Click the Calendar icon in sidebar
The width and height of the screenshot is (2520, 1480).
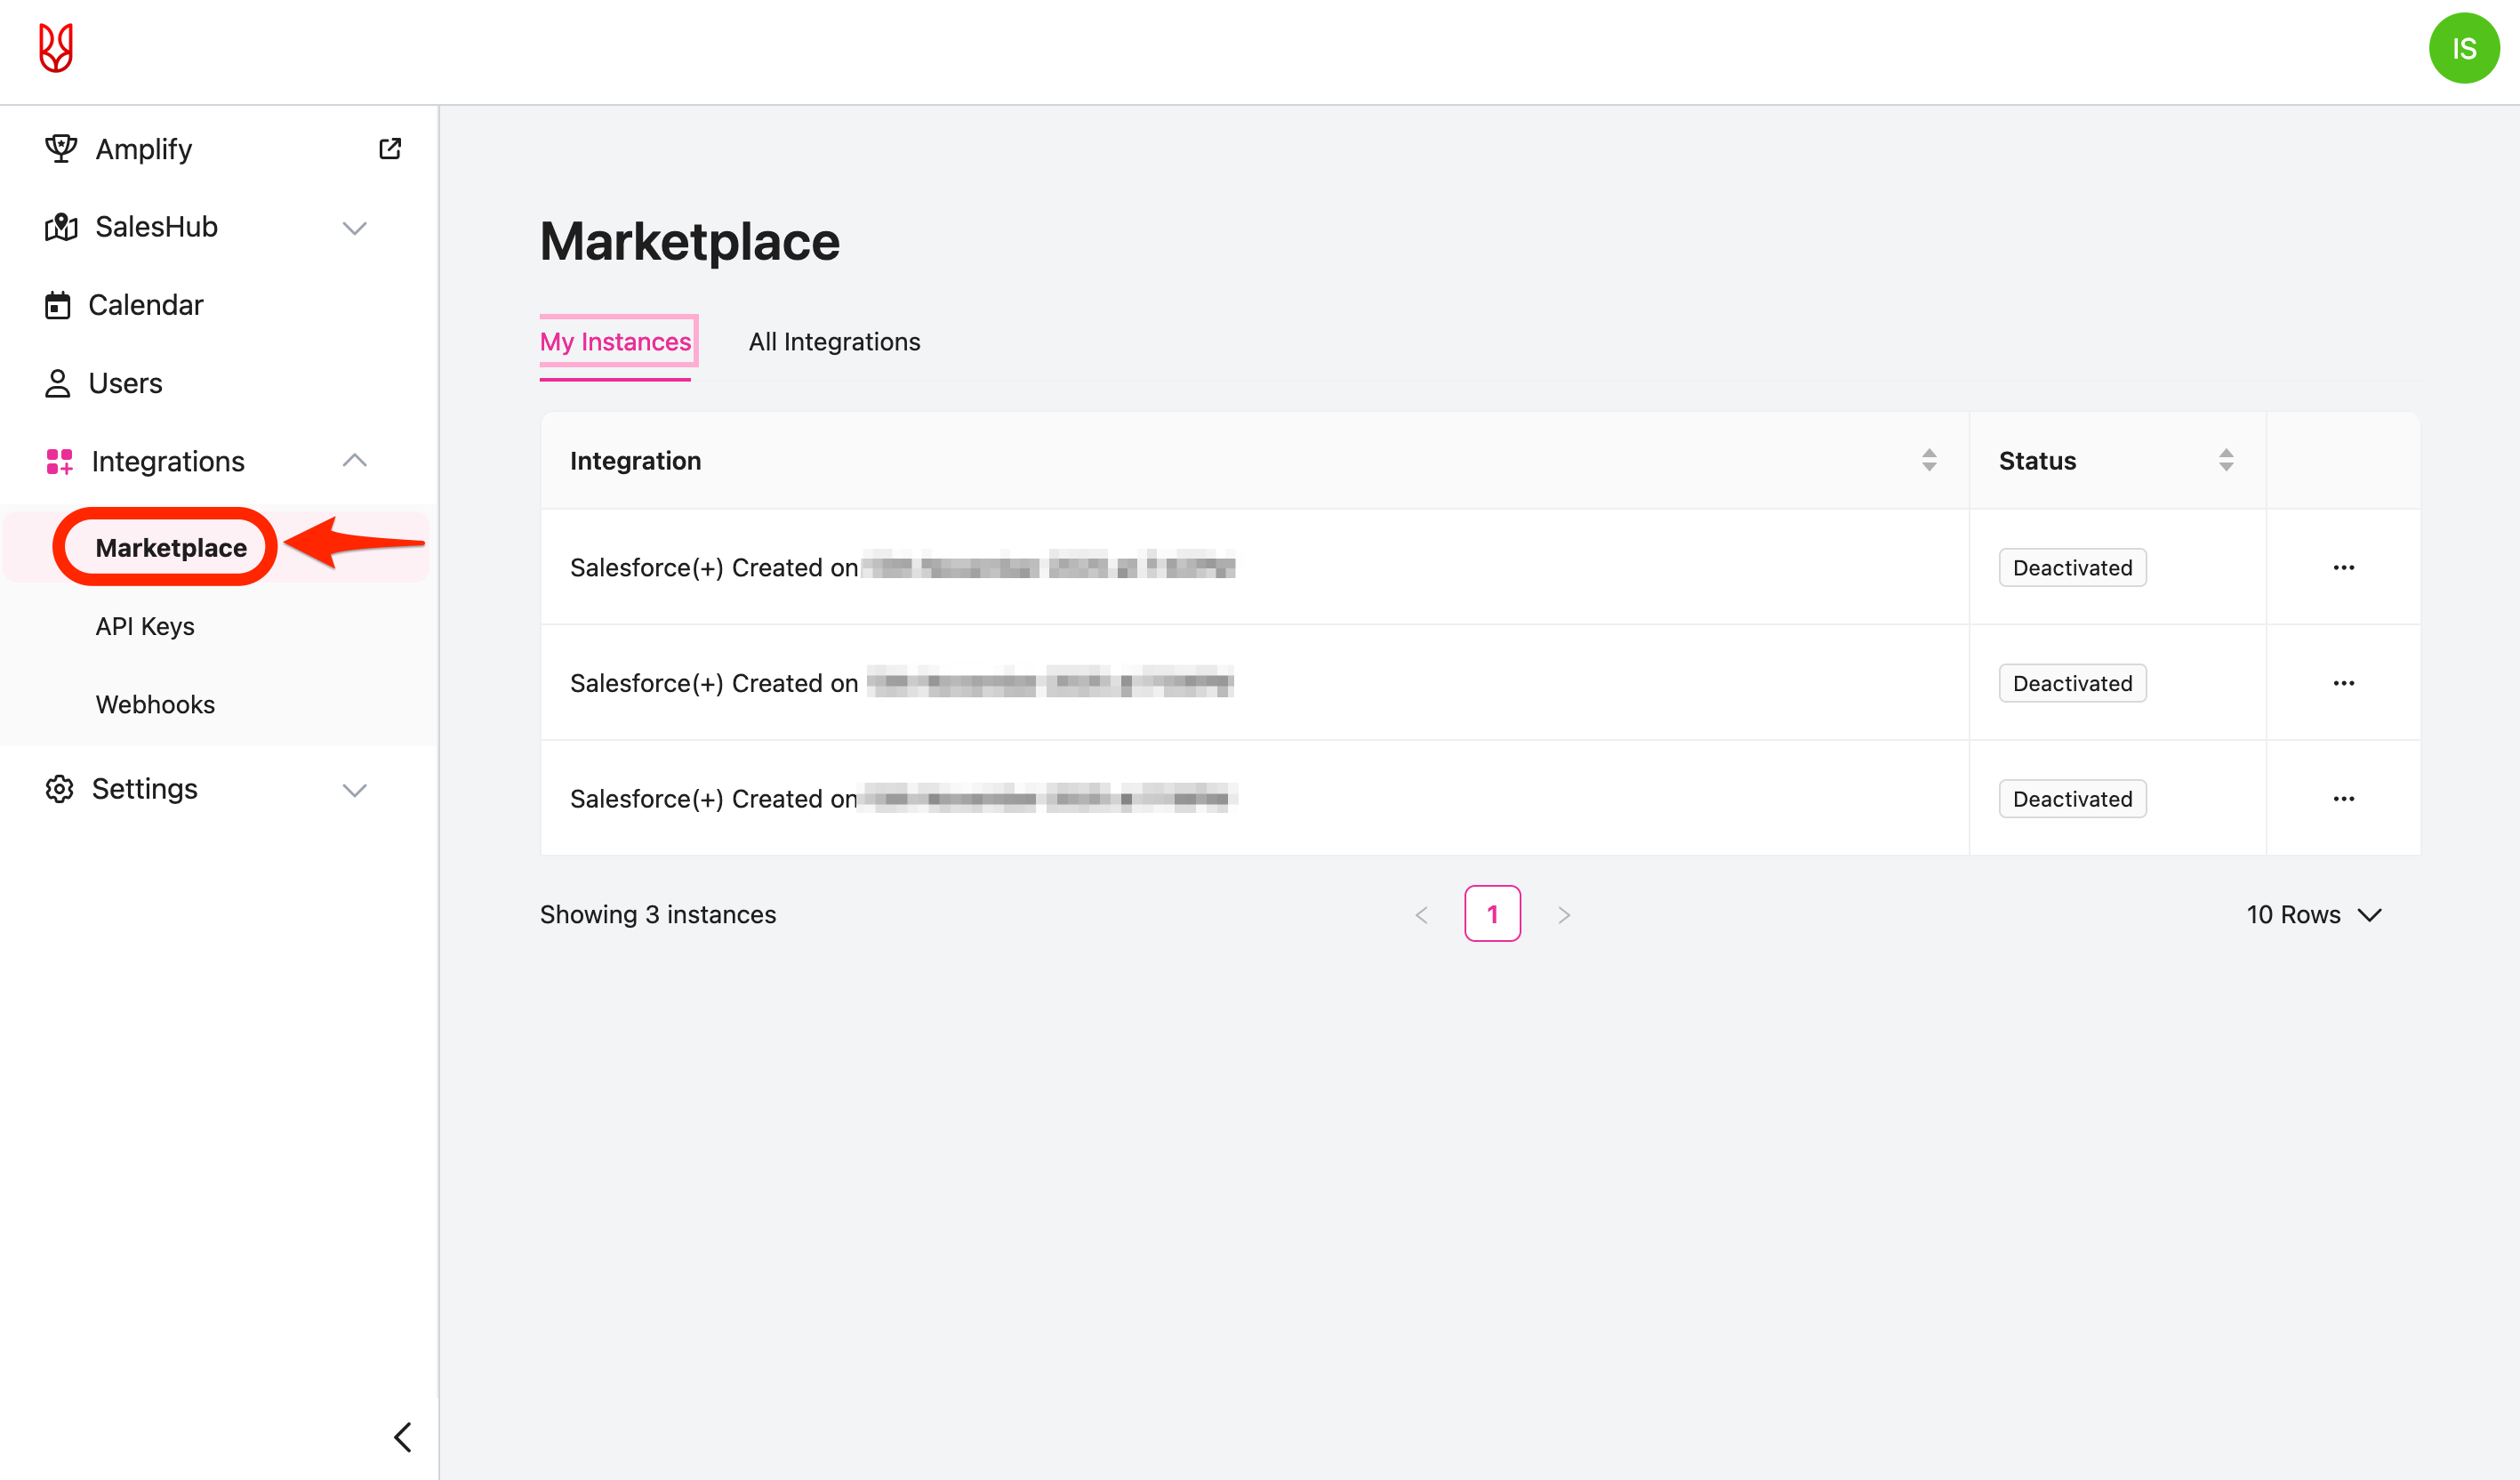point(58,305)
